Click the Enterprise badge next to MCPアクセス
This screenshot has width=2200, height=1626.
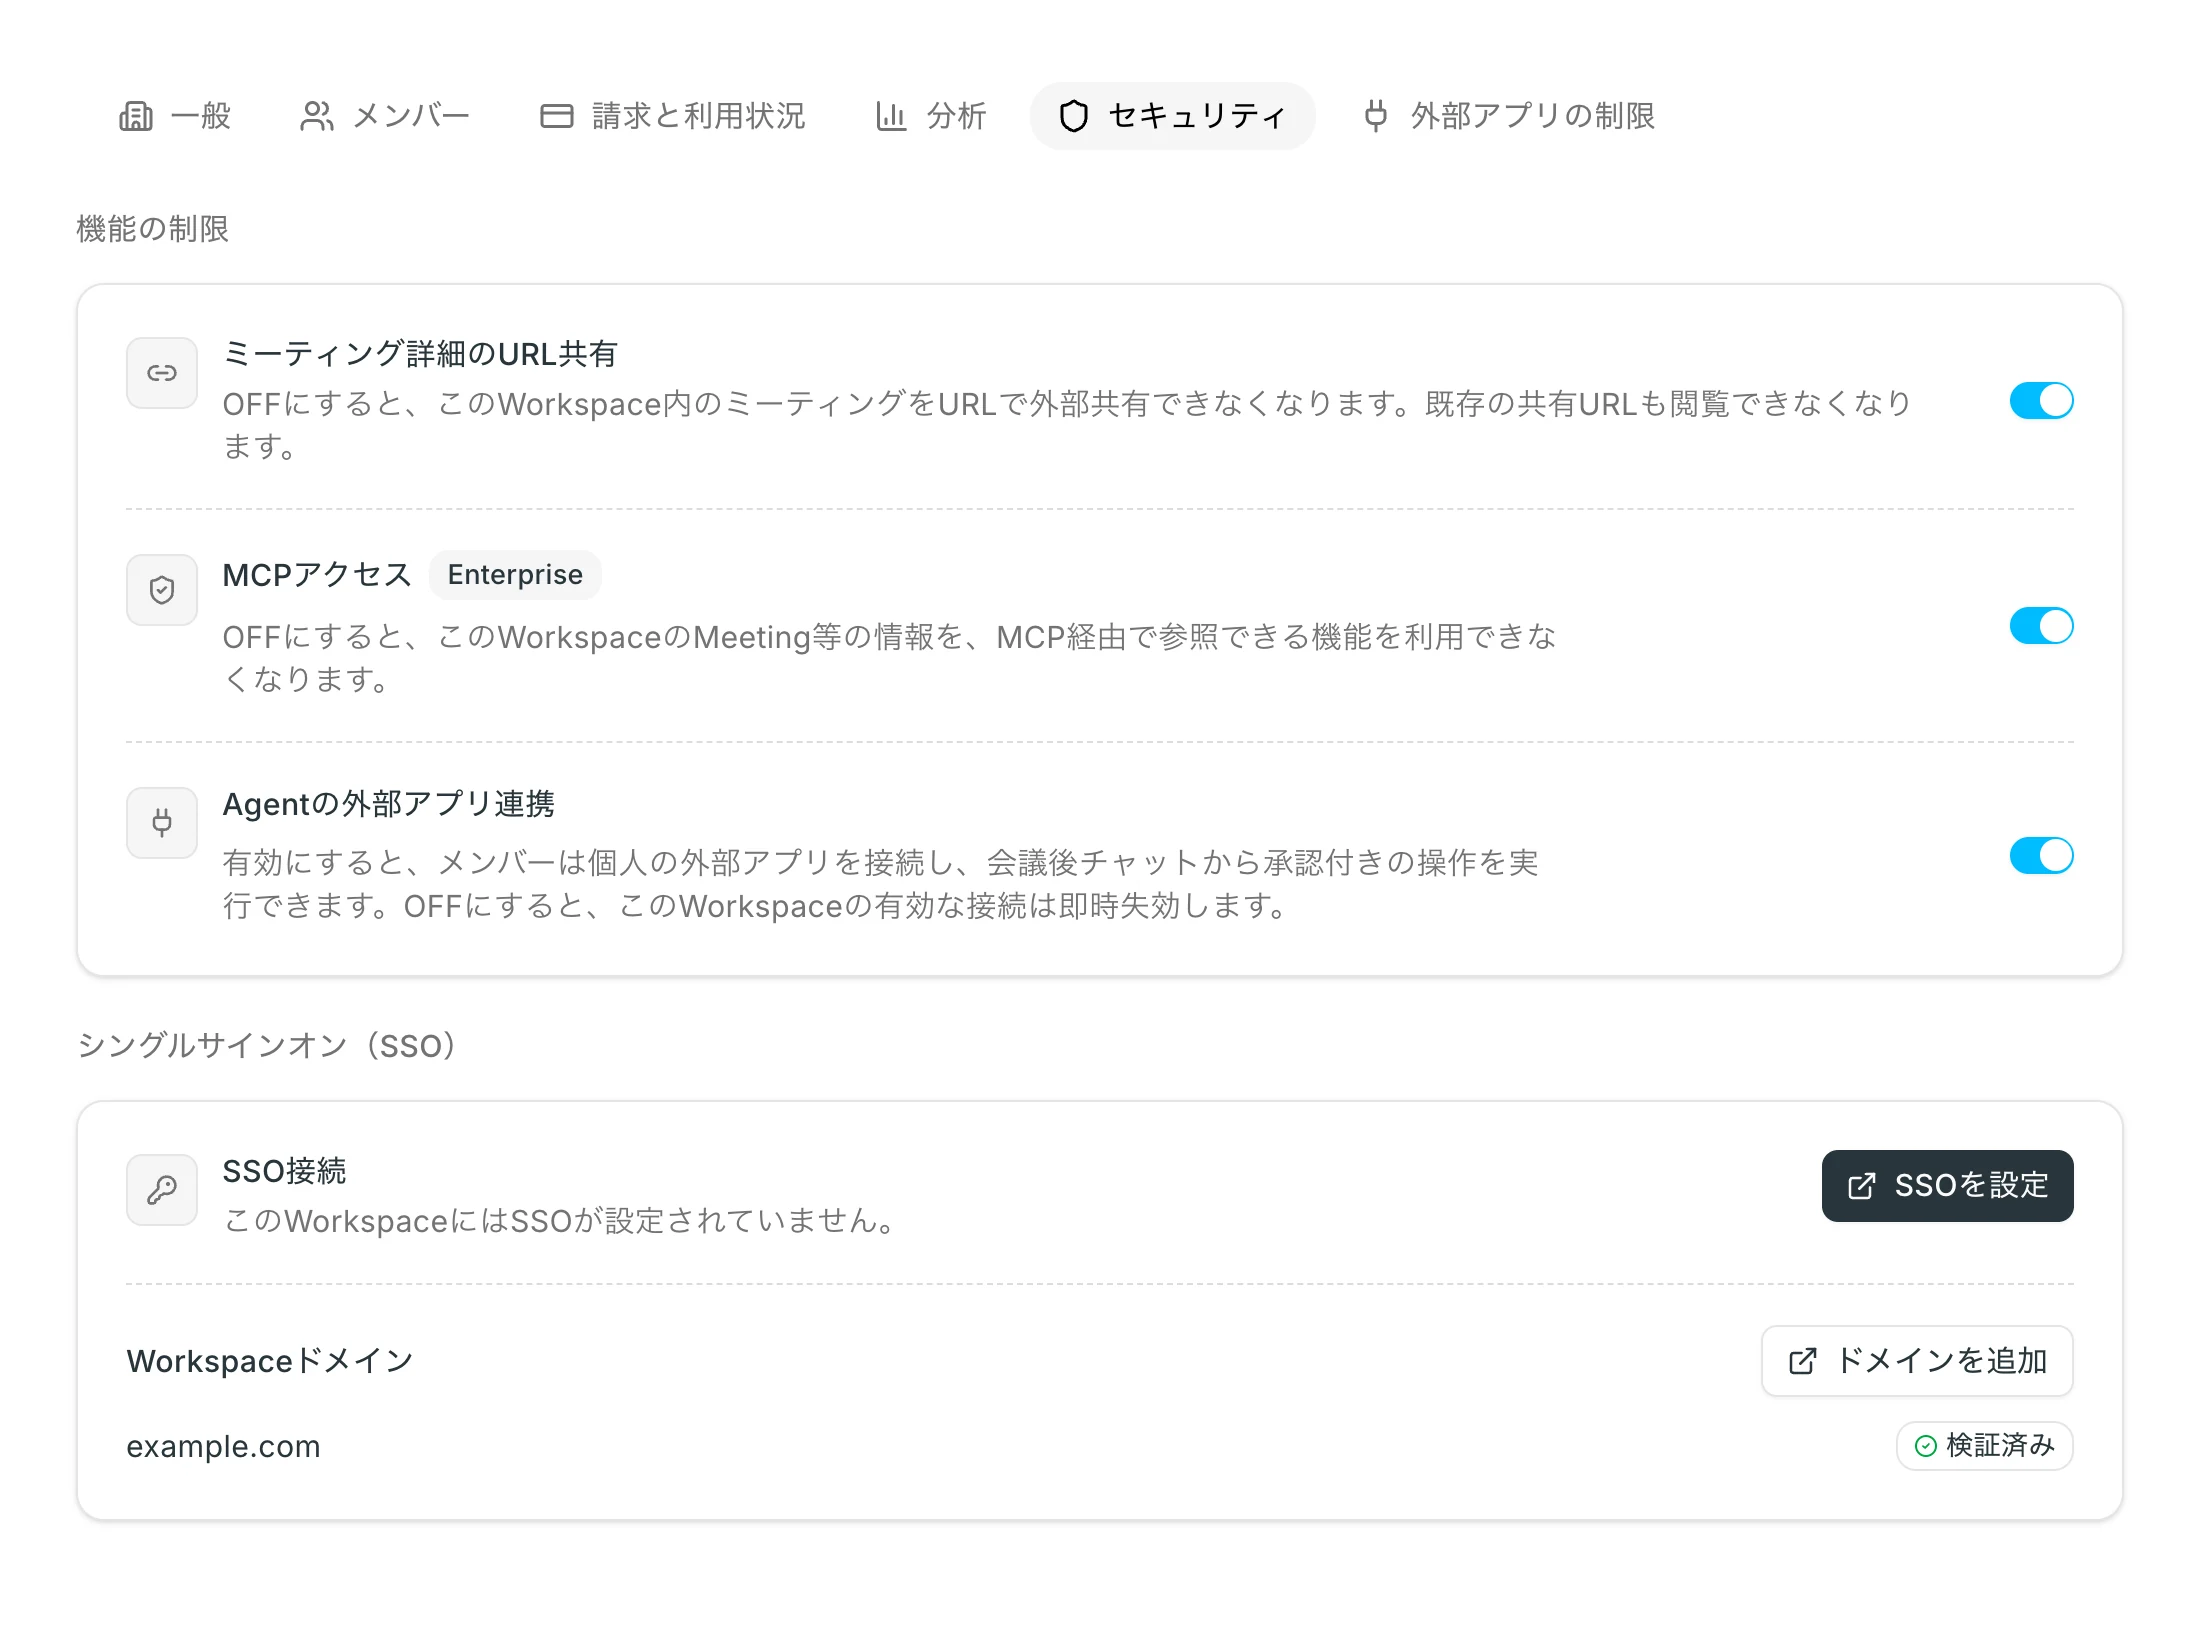point(515,575)
